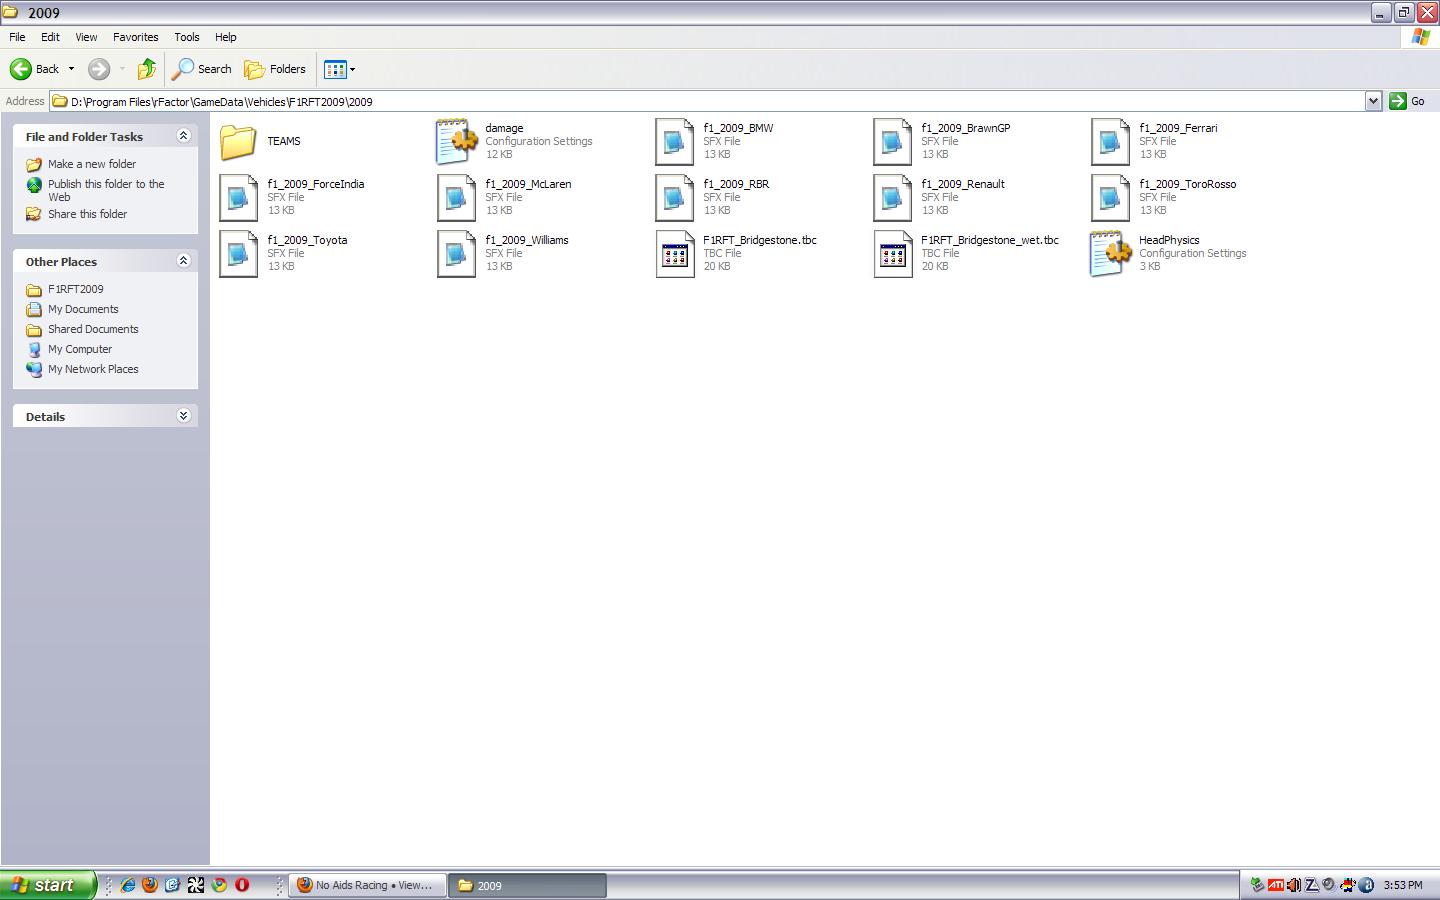1440x900 pixels.
Task: Collapse the Other Places panel
Action: [x=183, y=261]
